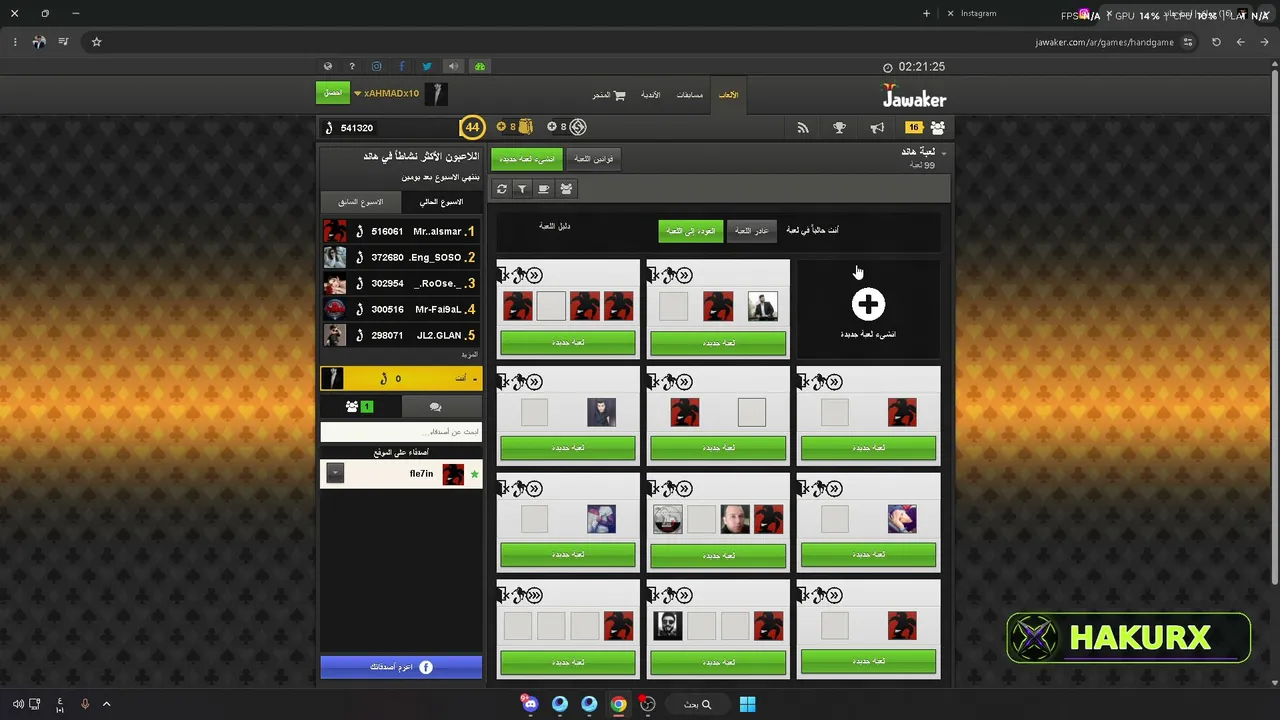
Task: Select leaderboard row JL2.GLAN
Action: [x=401, y=335]
